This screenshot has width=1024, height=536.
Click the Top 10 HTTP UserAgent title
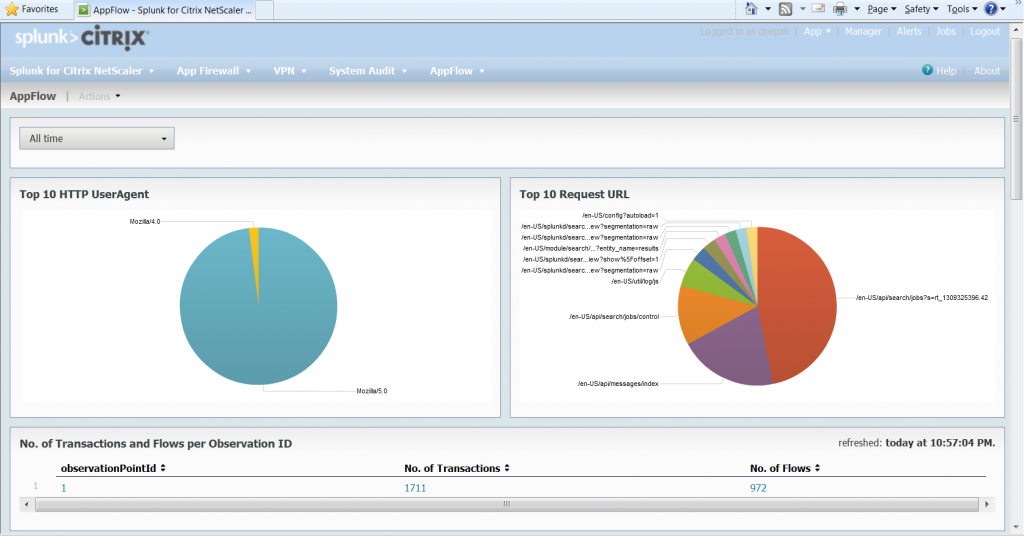(84, 195)
